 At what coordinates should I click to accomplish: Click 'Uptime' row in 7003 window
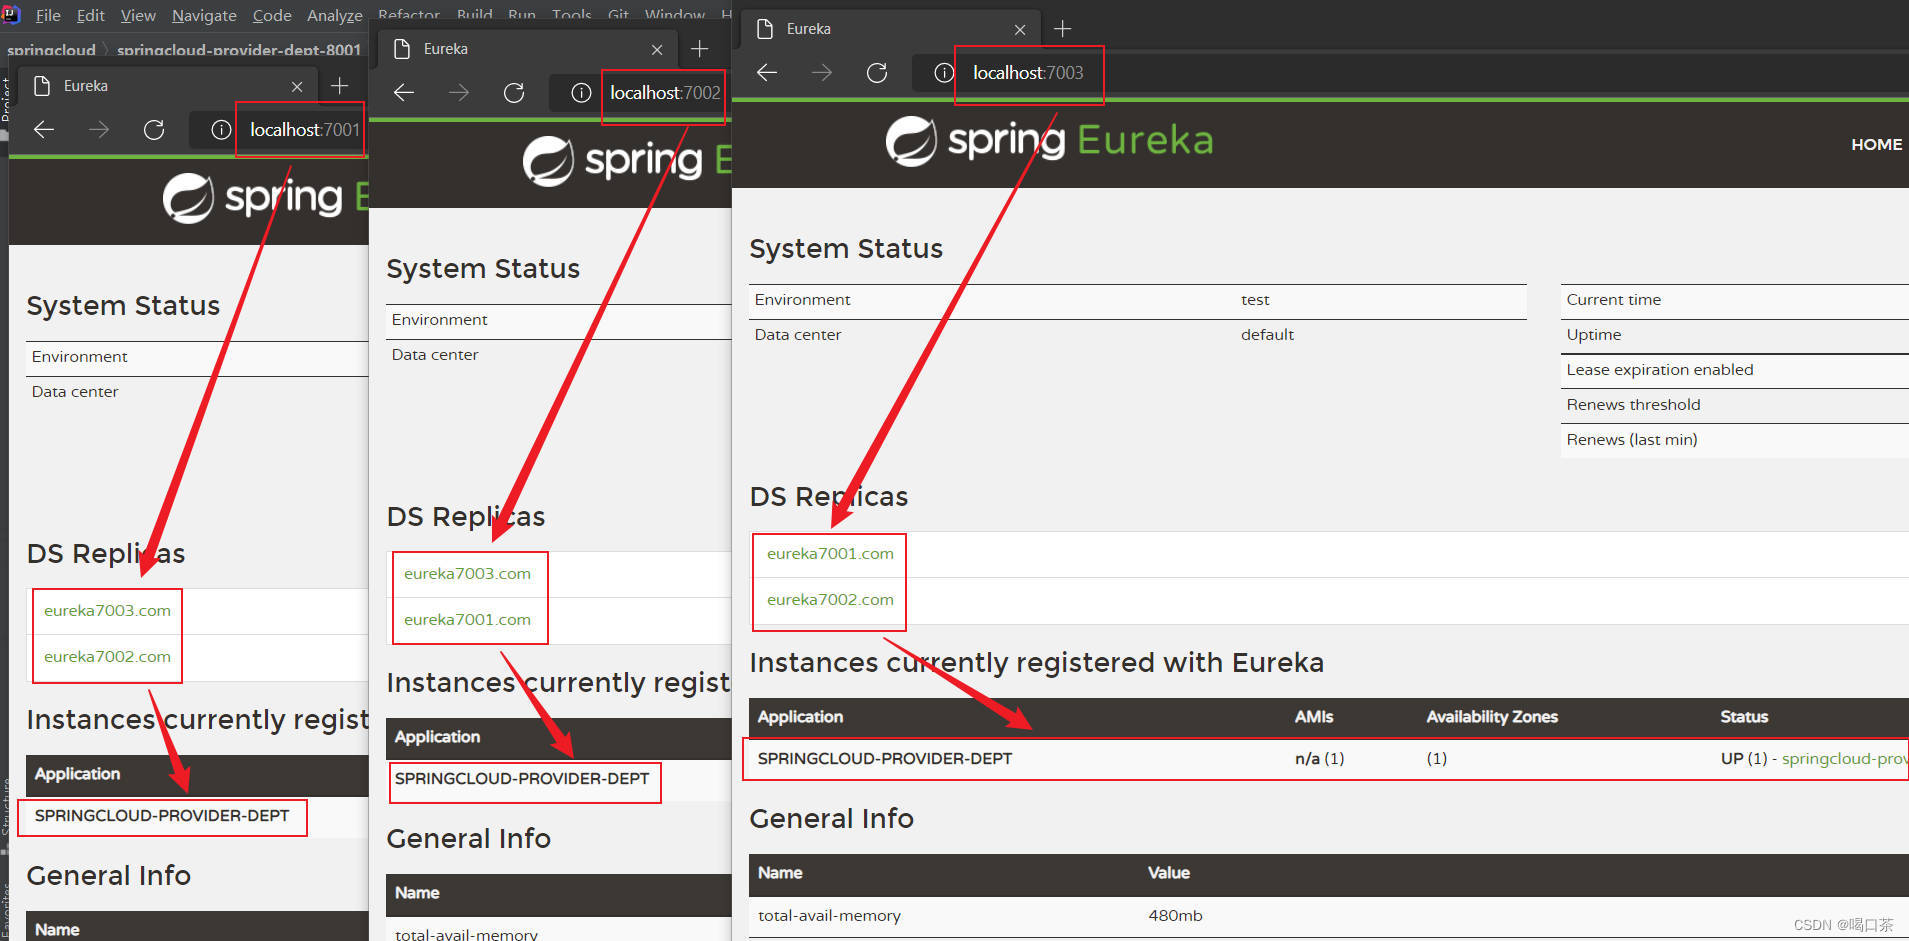point(1735,335)
